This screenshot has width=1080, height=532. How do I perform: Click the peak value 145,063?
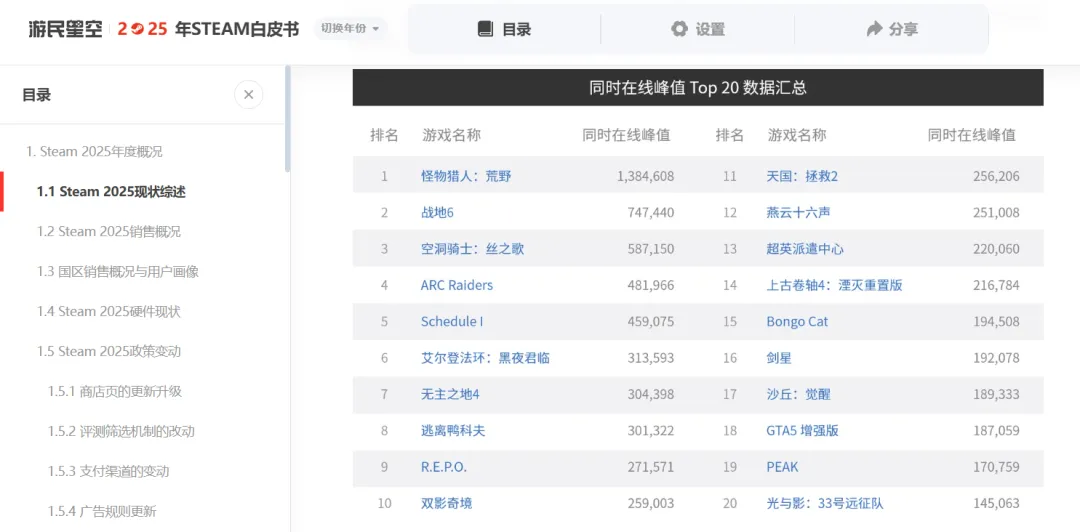(997, 504)
